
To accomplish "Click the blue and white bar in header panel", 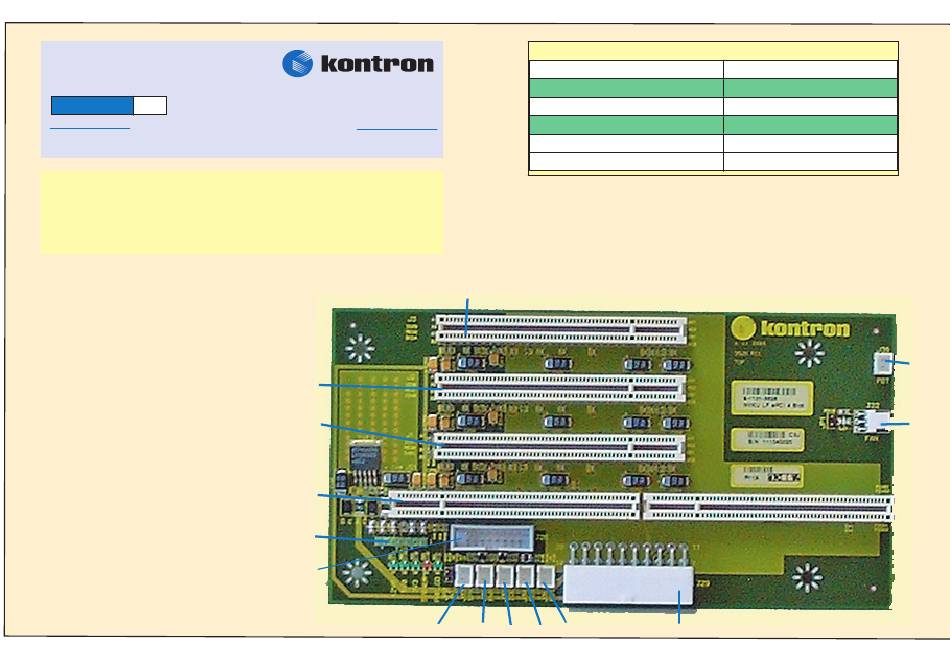I will coord(109,105).
